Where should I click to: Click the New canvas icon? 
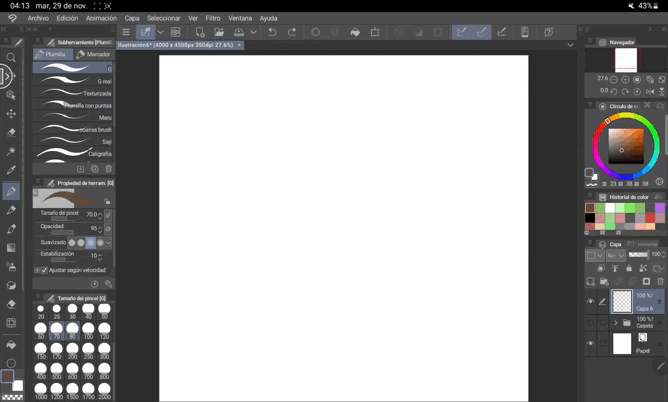199,32
